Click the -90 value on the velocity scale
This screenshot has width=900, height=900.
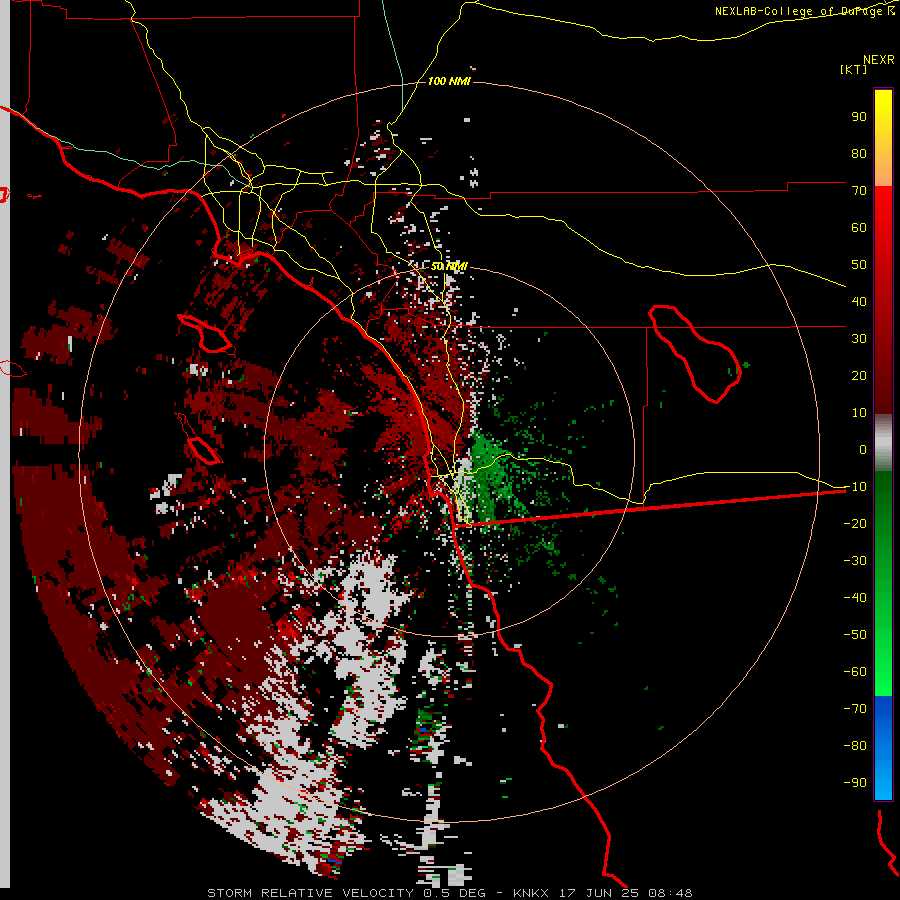(x=855, y=782)
